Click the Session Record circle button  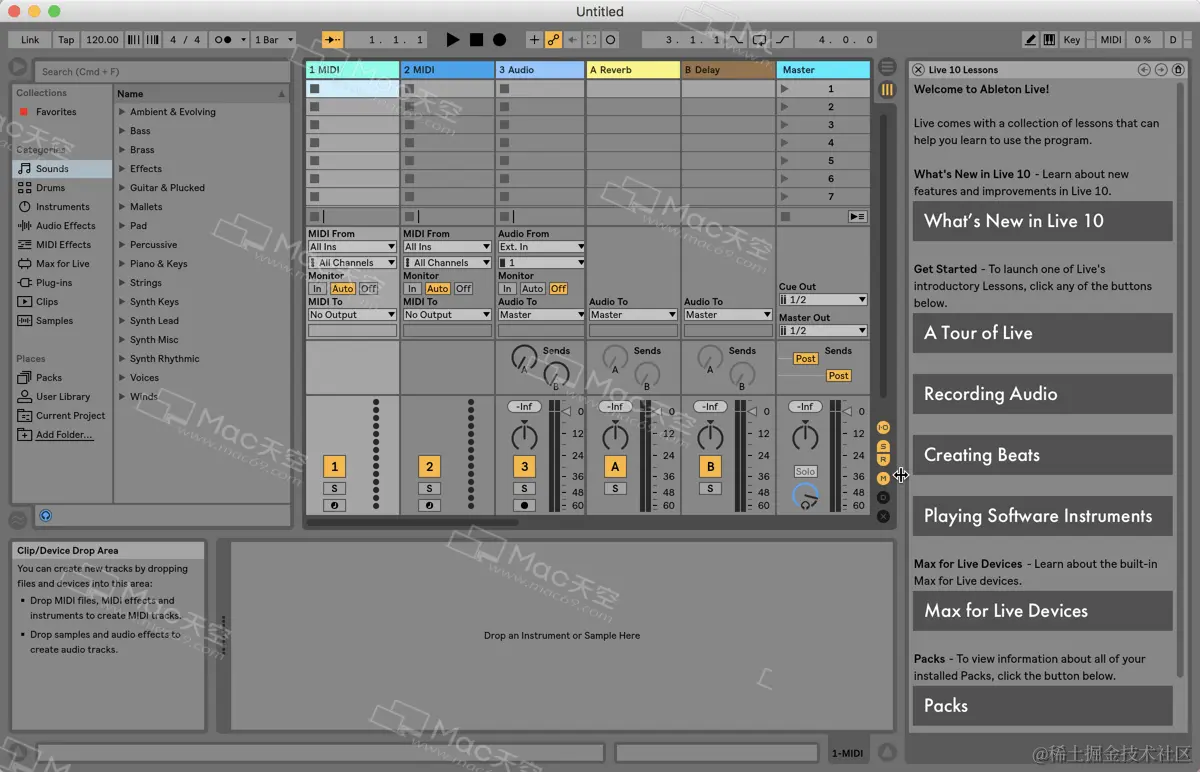click(x=610, y=40)
